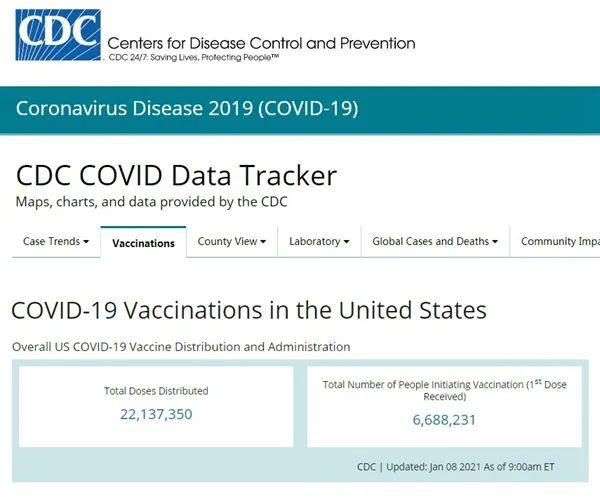Click the caret arrow beside Laboratory
This screenshot has height=504, width=600.
point(346,242)
